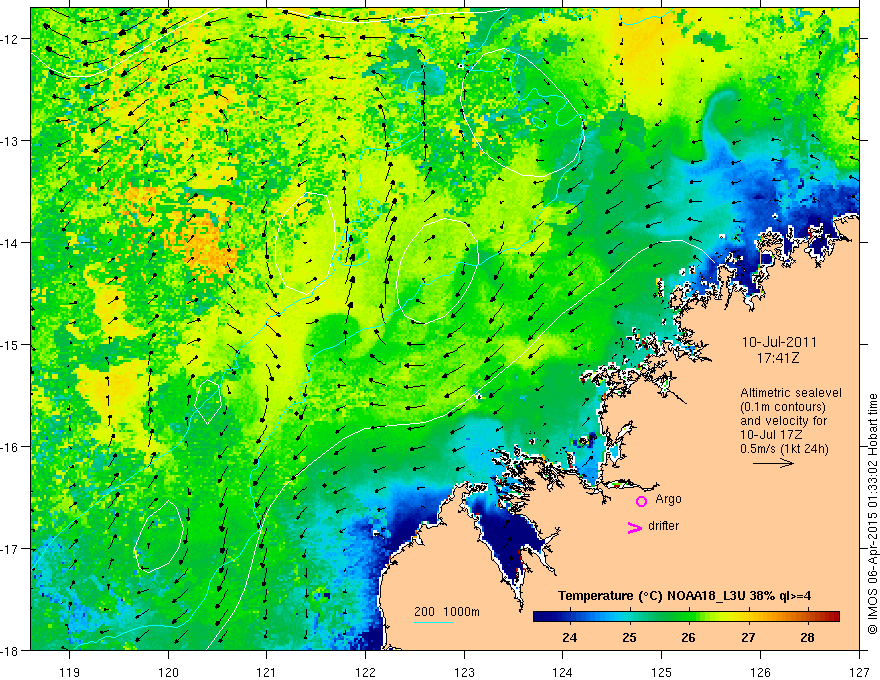Image resolution: width=880 pixels, height=680 pixels.
Task: Click the longitude axis label 120
Action: 168,672
